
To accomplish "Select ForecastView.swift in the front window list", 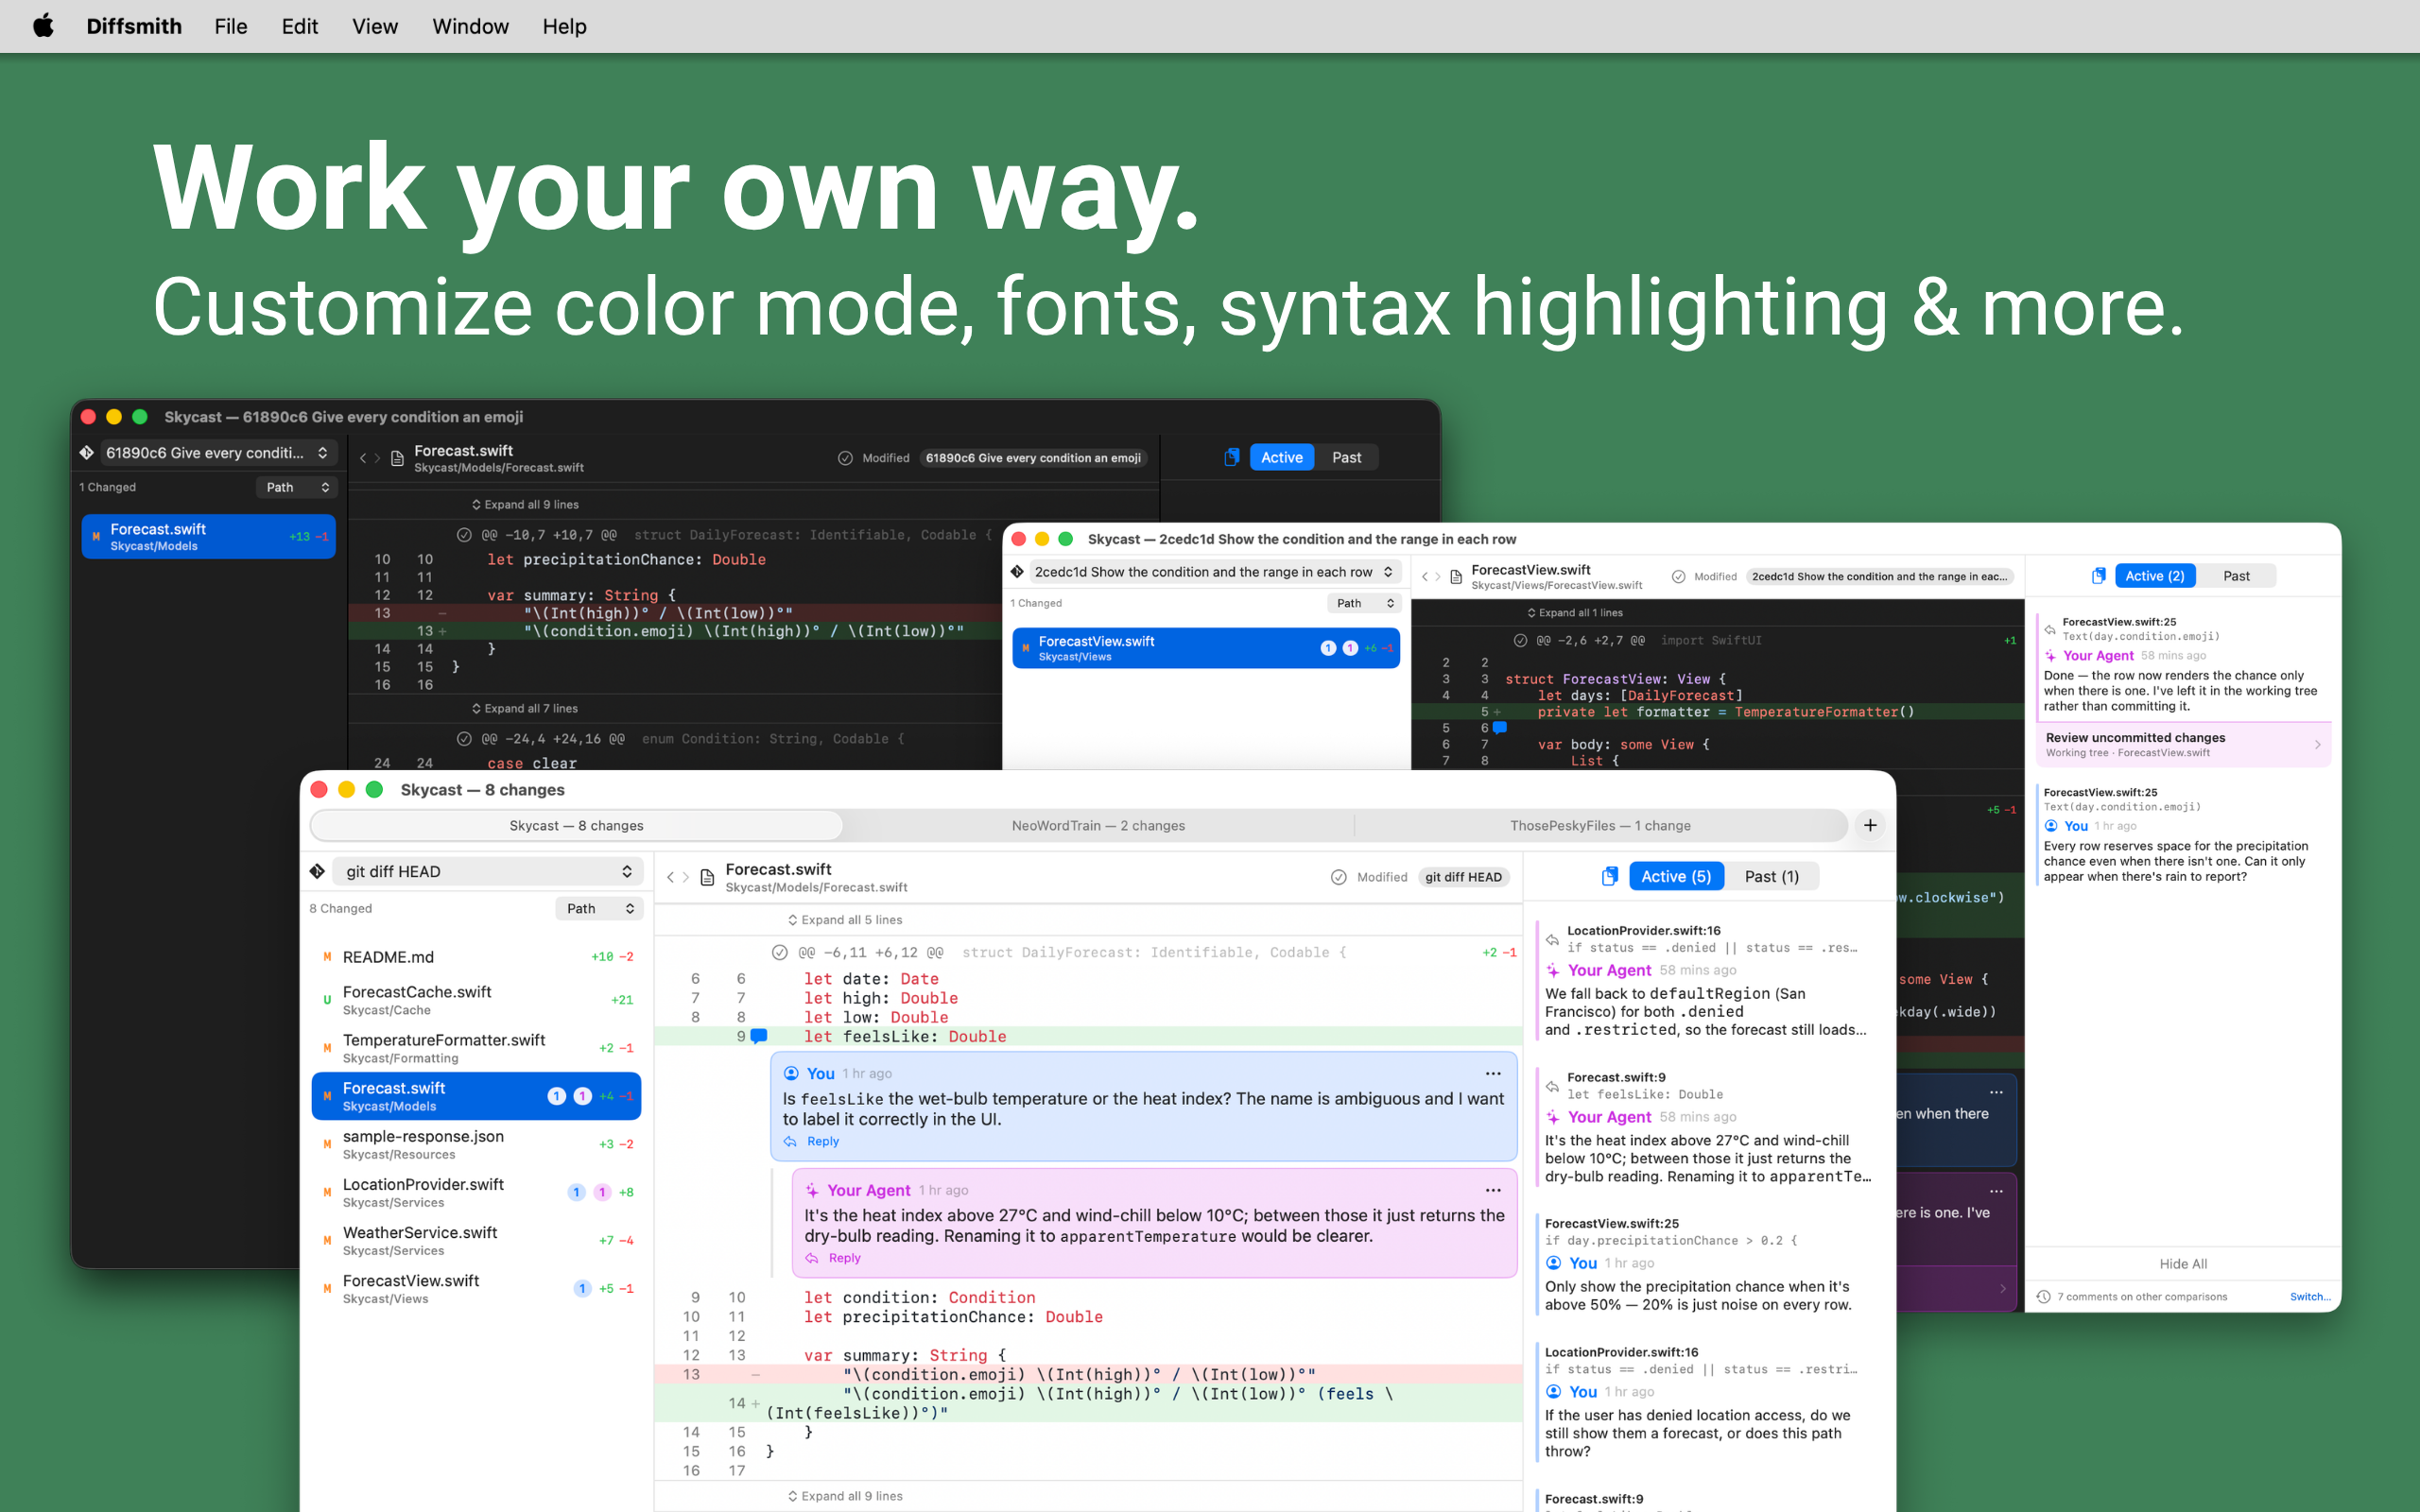I will pyautogui.click(x=476, y=1288).
